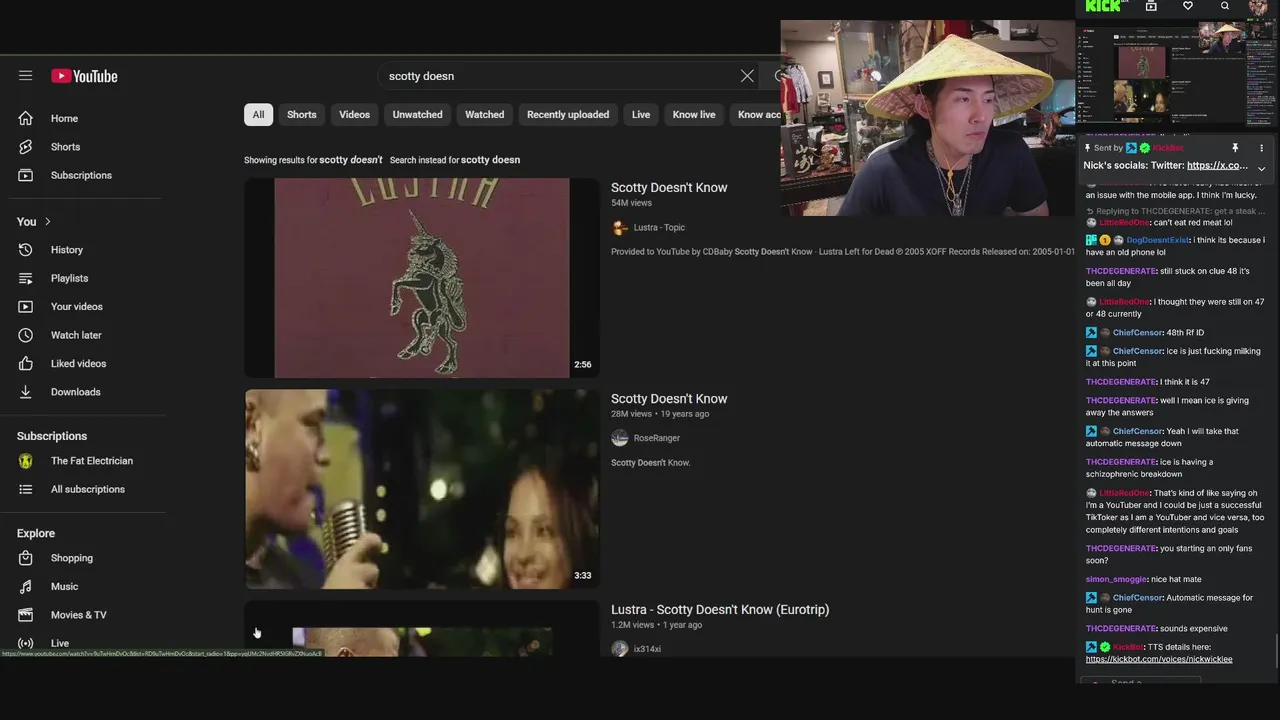Go to Subscriptions in the sidebar
Viewport: 1280px width, 720px height.
[83, 175]
